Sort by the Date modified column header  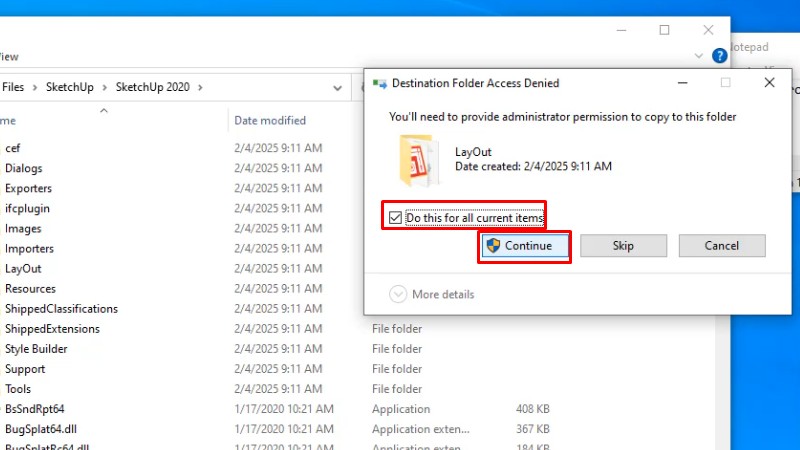270,120
